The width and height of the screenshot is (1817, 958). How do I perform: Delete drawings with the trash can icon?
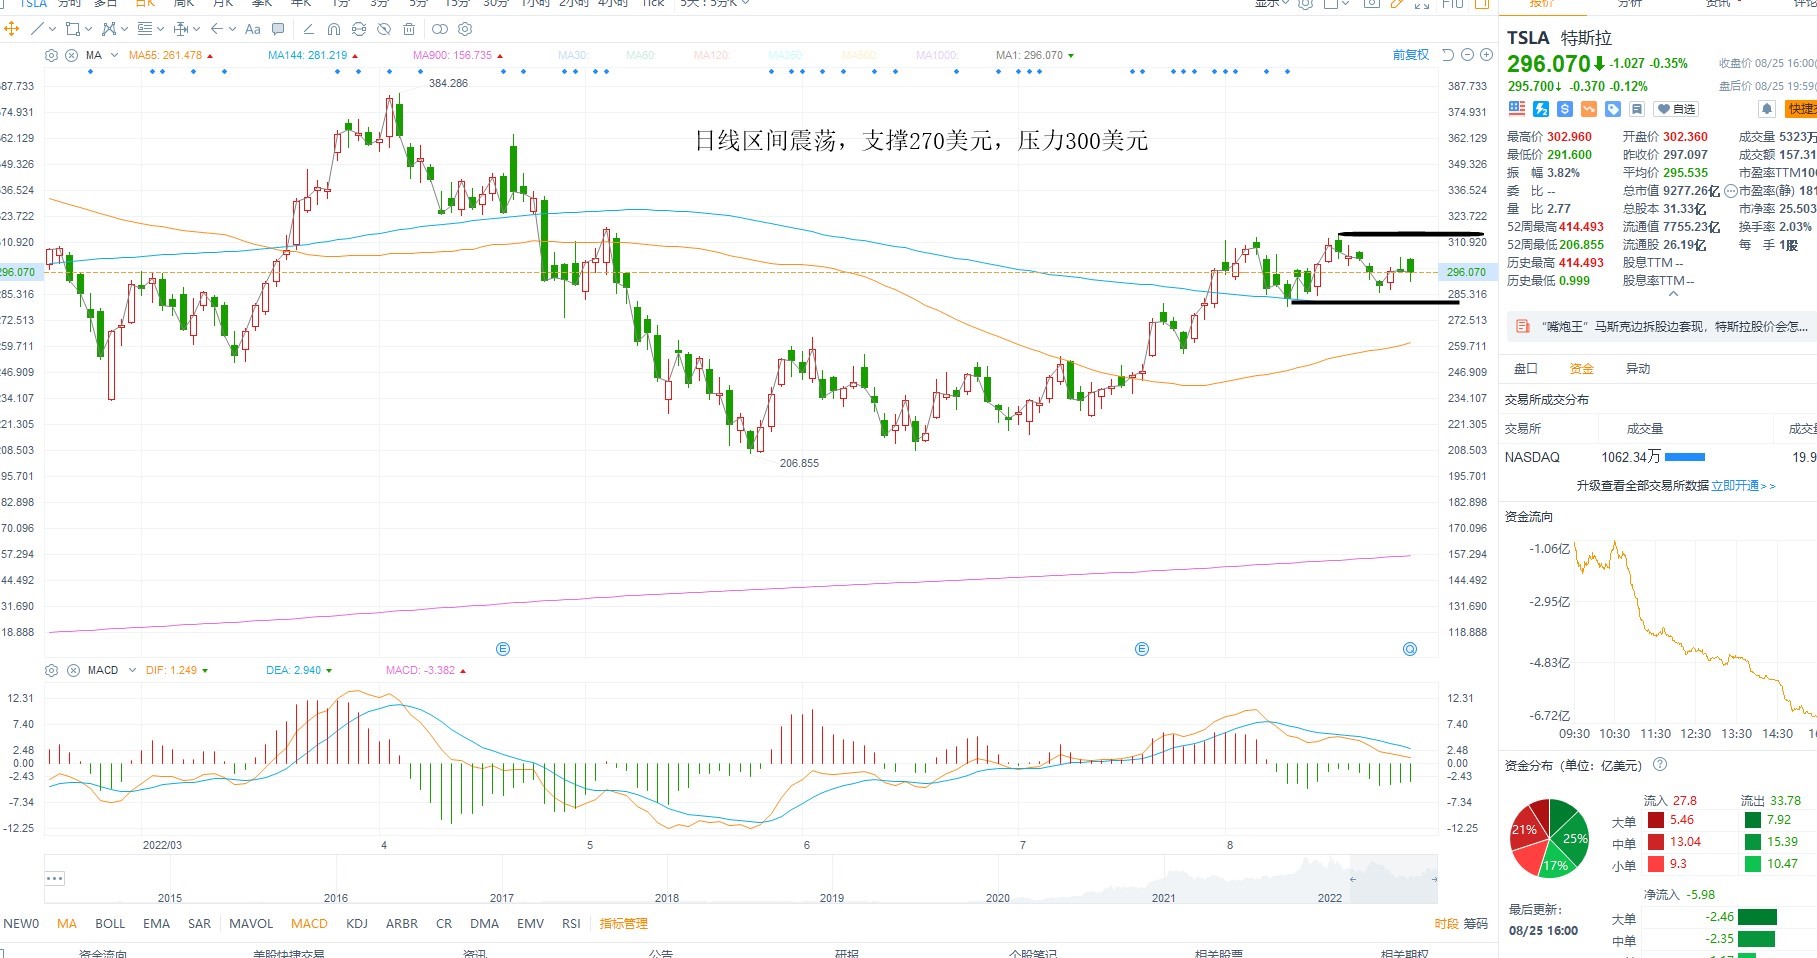409,29
